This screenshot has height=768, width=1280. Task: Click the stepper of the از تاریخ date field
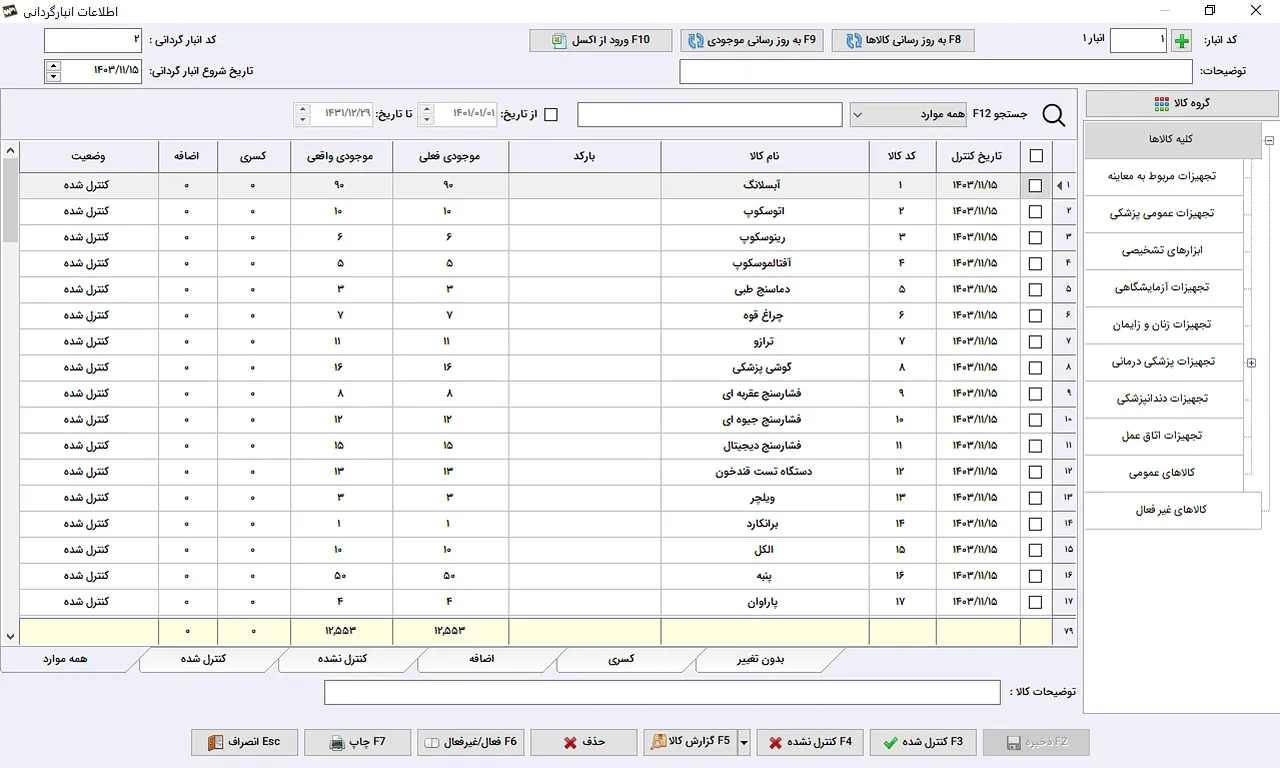(426, 115)
